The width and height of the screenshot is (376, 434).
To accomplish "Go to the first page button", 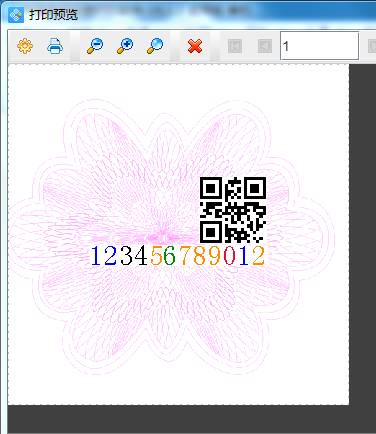I will pyautogui.click(x=235, y=46).
